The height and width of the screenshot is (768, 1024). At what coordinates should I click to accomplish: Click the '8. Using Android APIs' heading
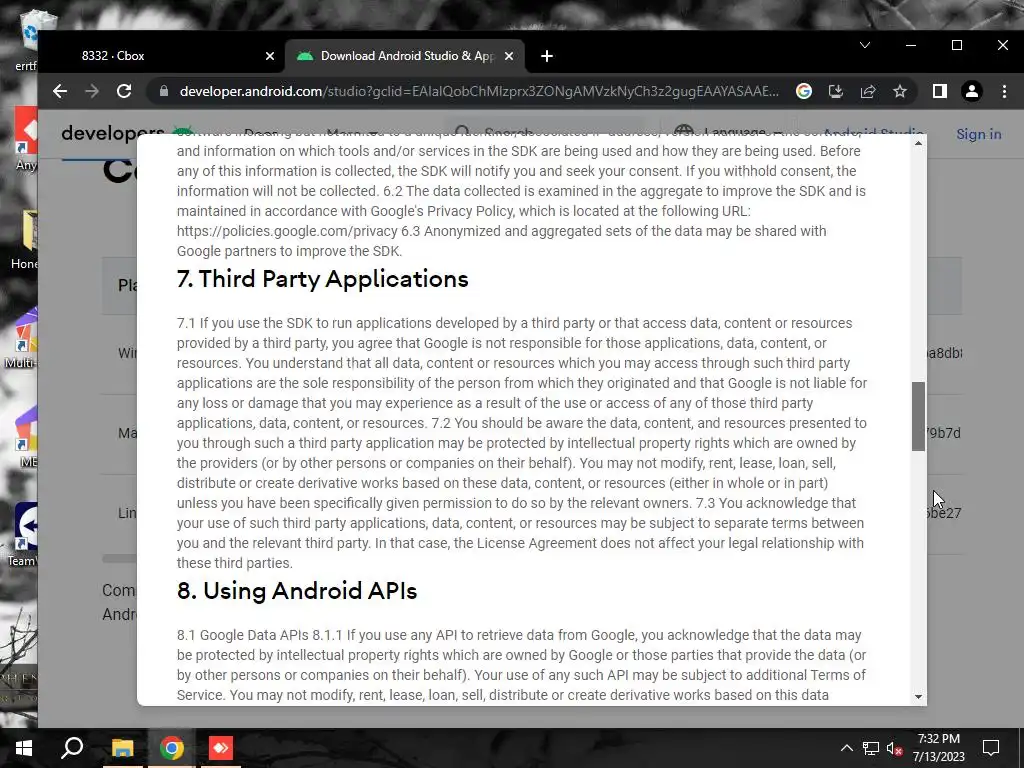tap(296, 590)
